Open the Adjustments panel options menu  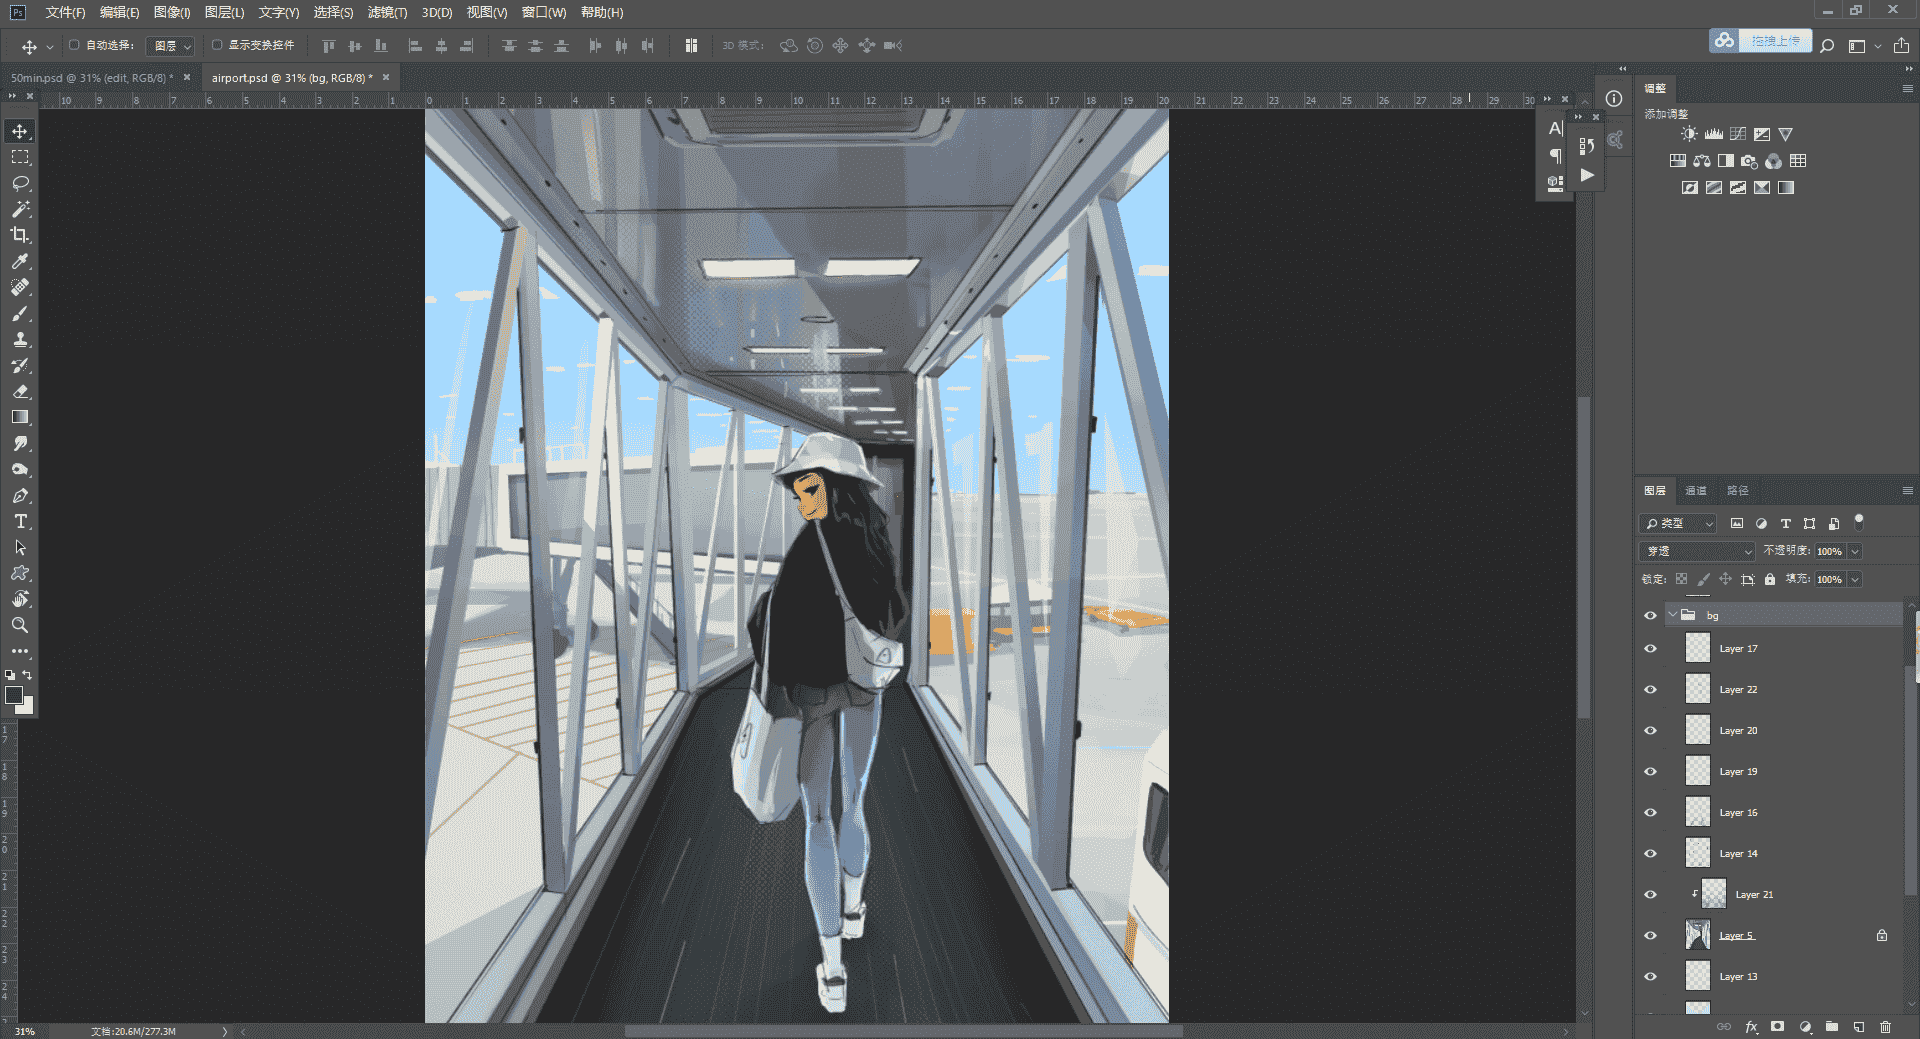coord(1907,89)
